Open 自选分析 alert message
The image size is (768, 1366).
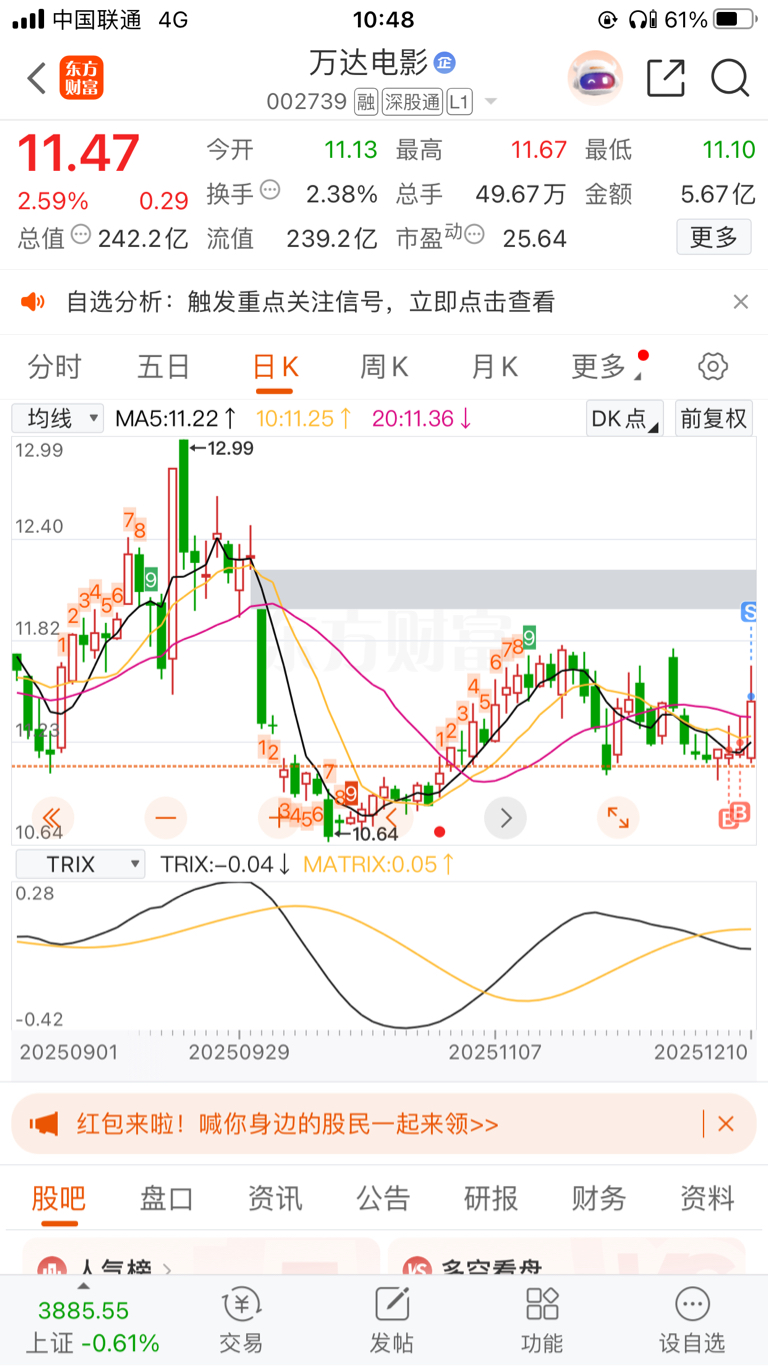point(310,302)
